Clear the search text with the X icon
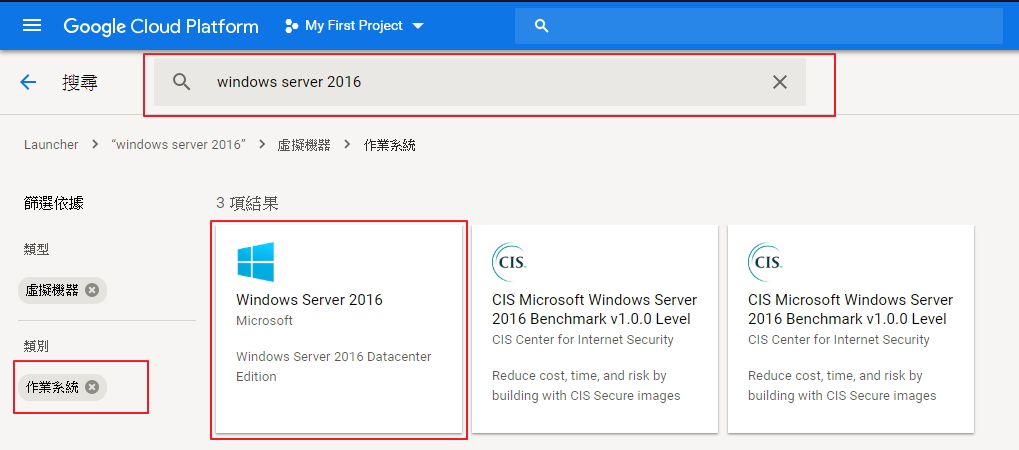Viewport: 1019px width, 450px height. point(780,82)
